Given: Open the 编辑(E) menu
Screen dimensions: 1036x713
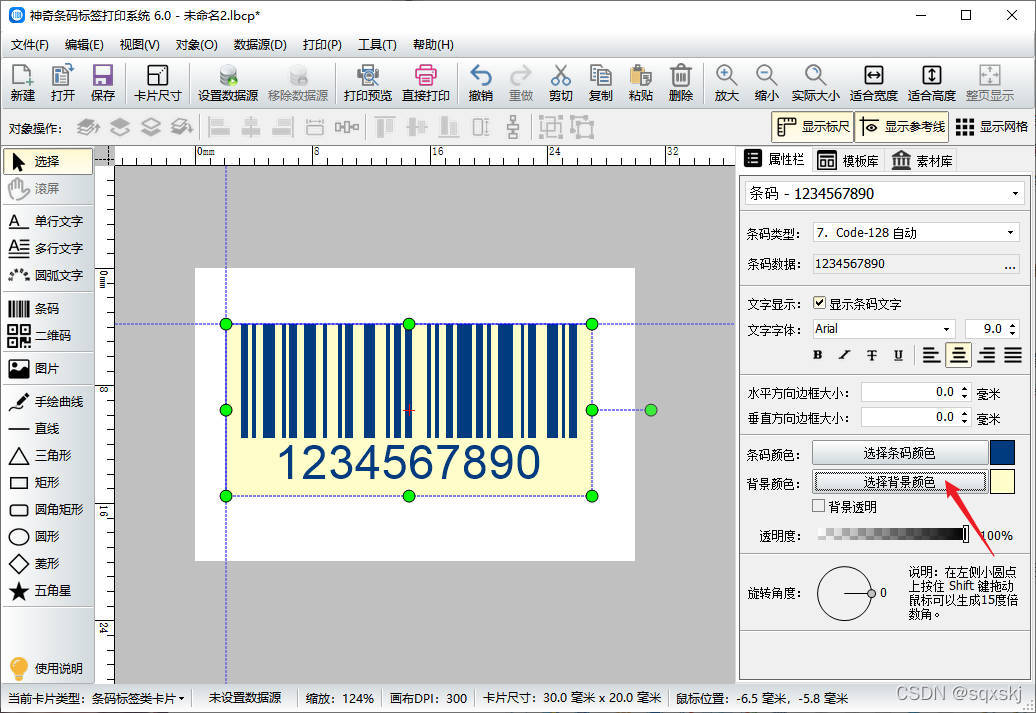Looking at the screenshot, I should point(84,44).
